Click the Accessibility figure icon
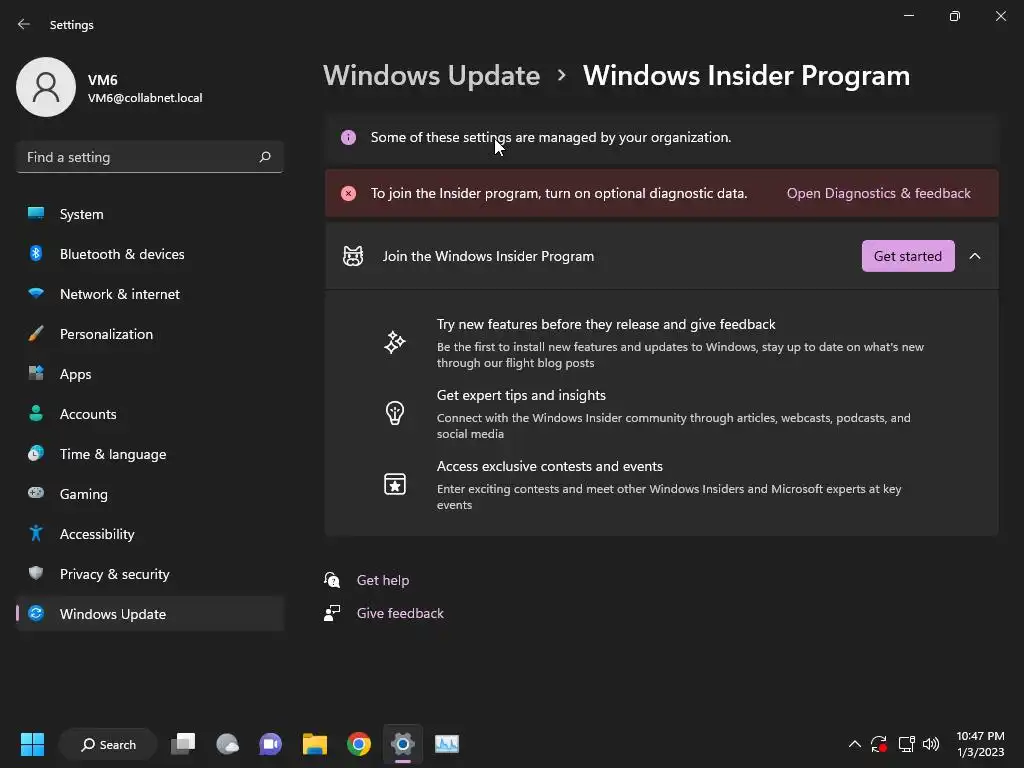Screen dimensions: 1024x768 (36, 534)
